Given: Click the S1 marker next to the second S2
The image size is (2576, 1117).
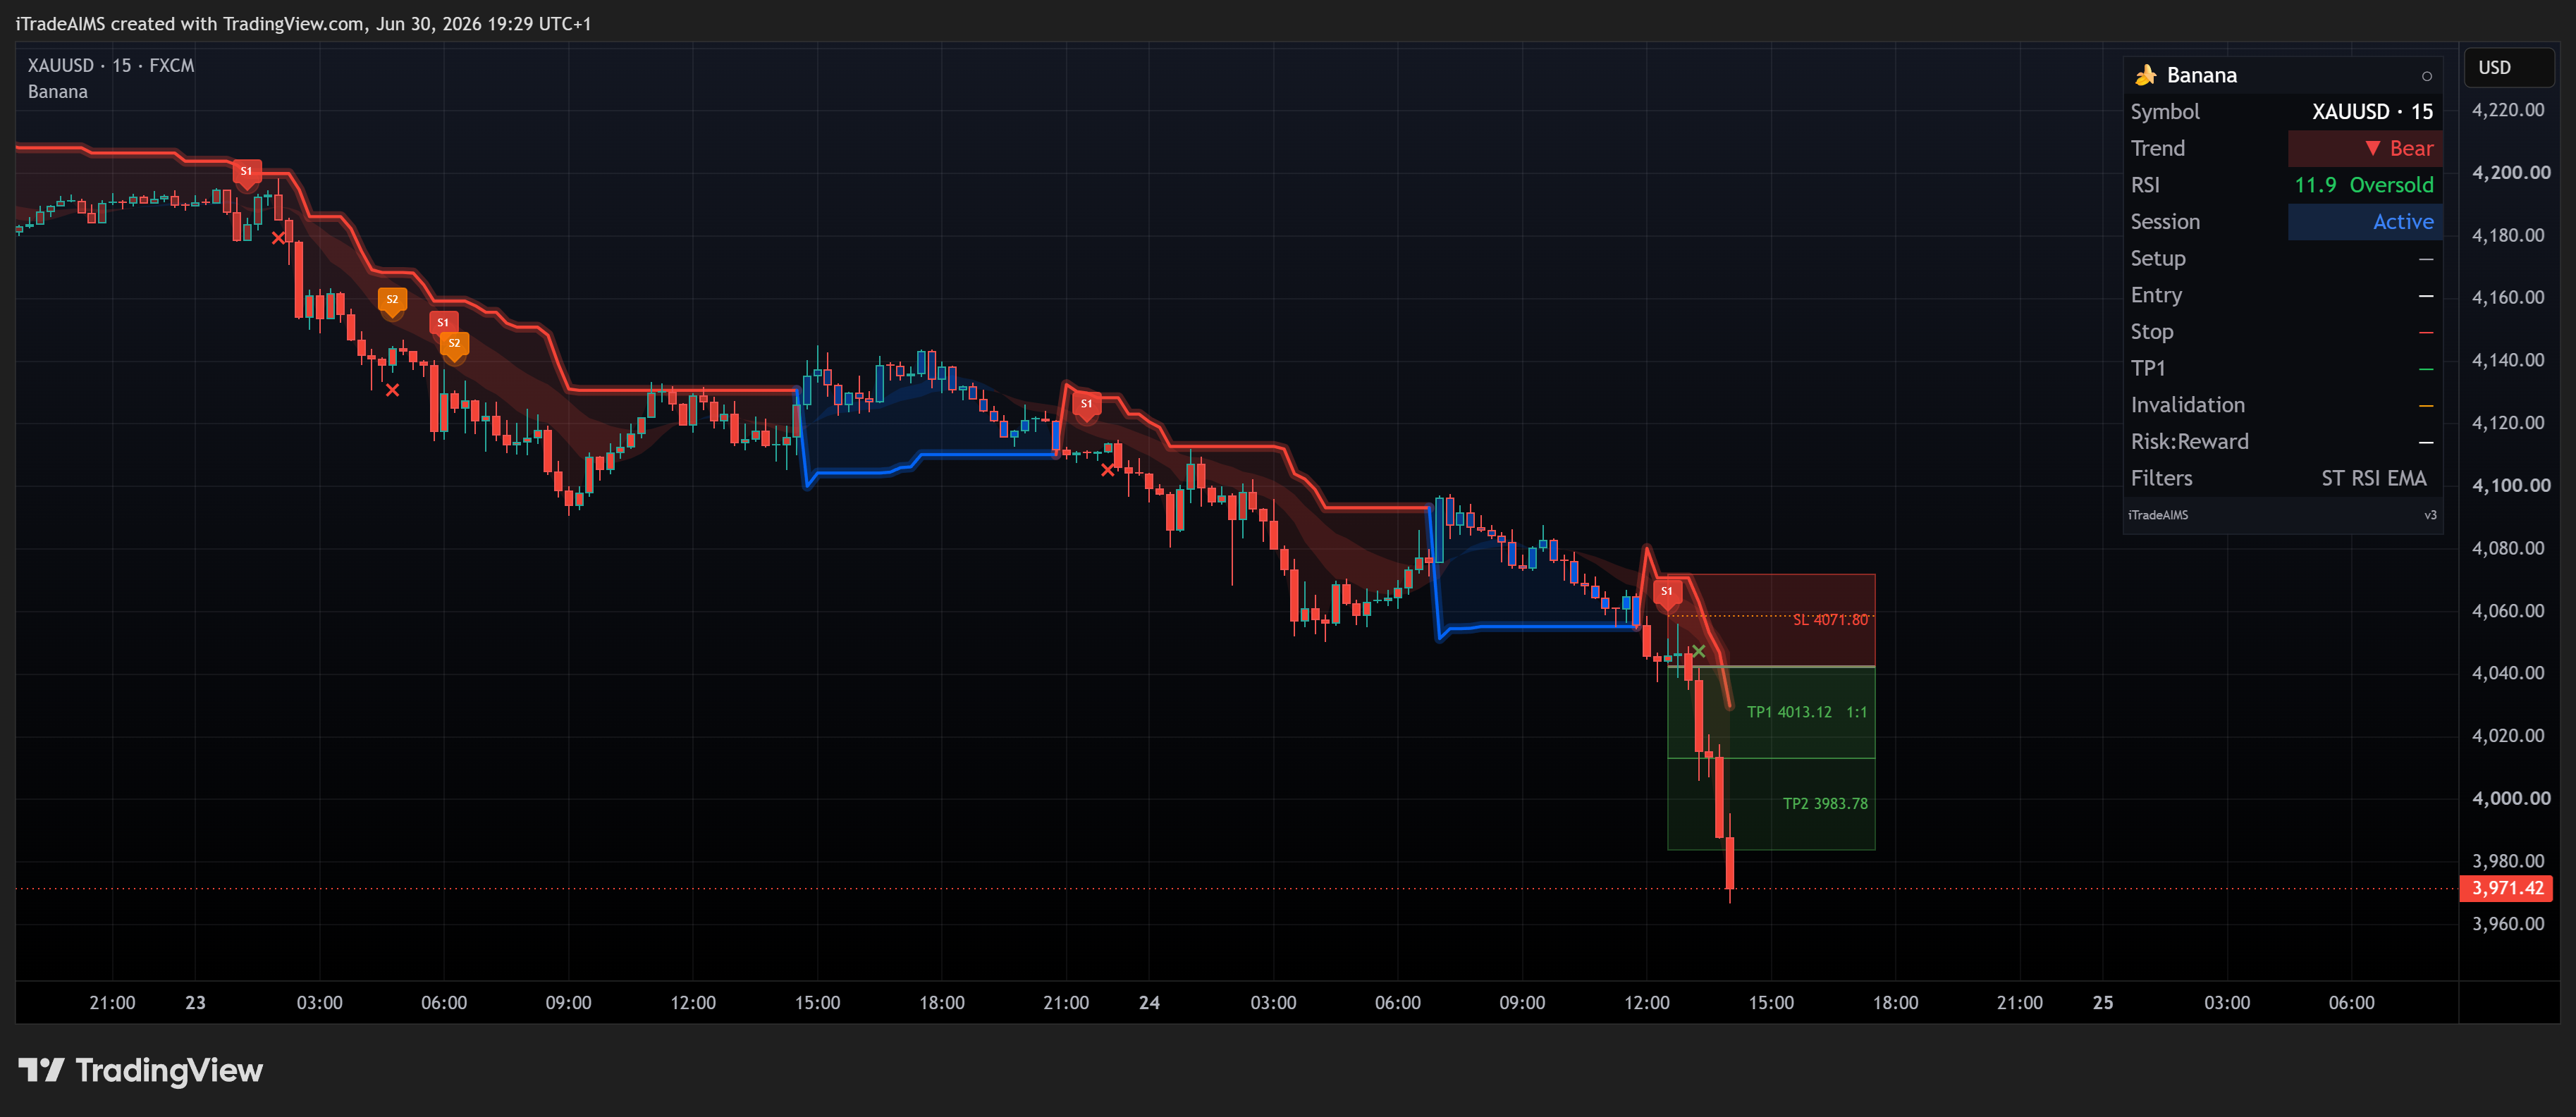Looking at the screenshot, I should (443, 323).
